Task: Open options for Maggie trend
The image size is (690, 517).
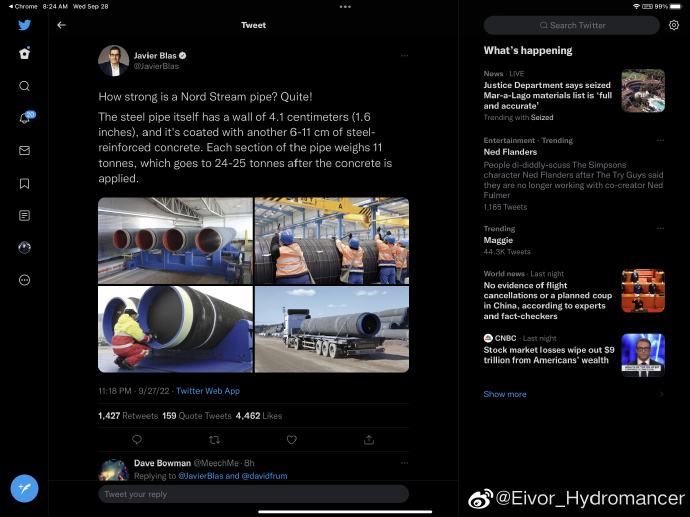Action: (x=660, y=228)
